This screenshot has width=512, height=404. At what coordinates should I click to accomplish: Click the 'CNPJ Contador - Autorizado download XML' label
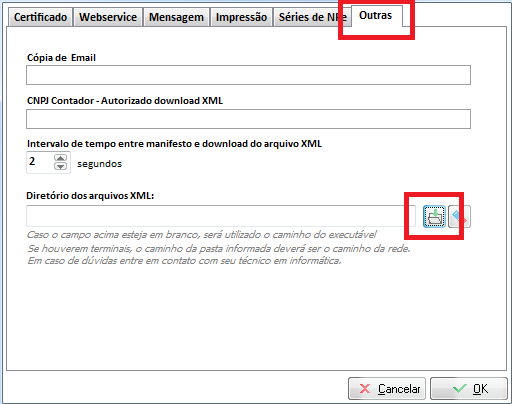125,101
